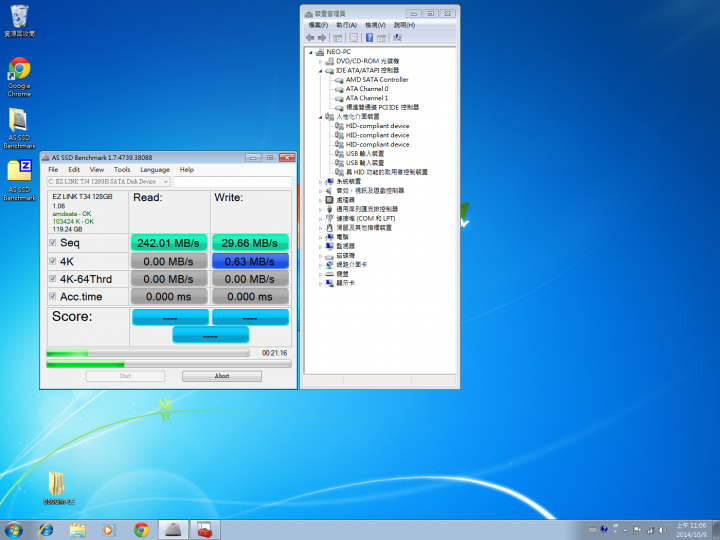Uncheck the Seq test checkbox
This screenshot has height=540, width=720.
[53, 242]
